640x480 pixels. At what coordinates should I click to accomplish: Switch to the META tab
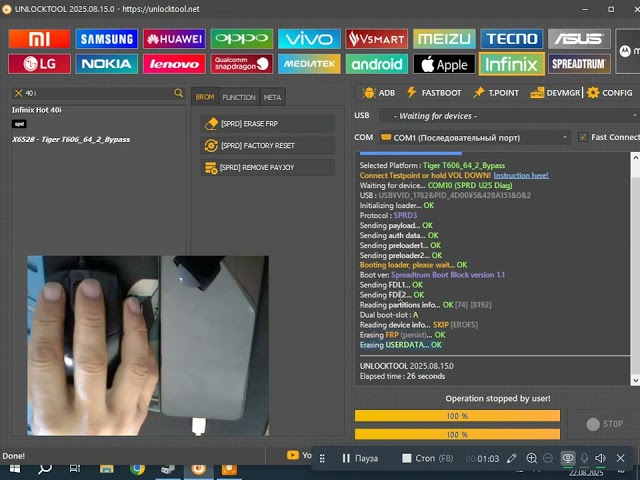[x=272, y=97]
